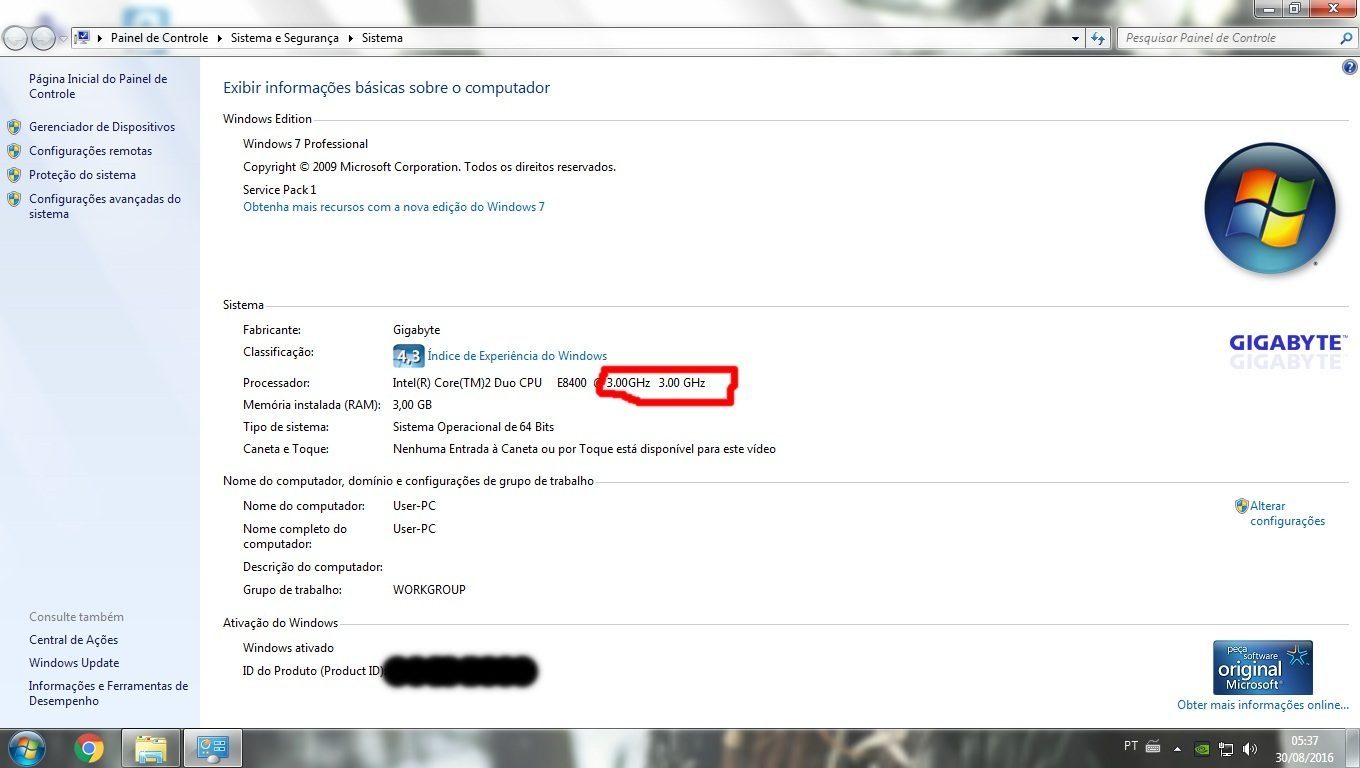Open Configurações remotas link
Screen dimensions: 1360x768
(x=90, y=151)
